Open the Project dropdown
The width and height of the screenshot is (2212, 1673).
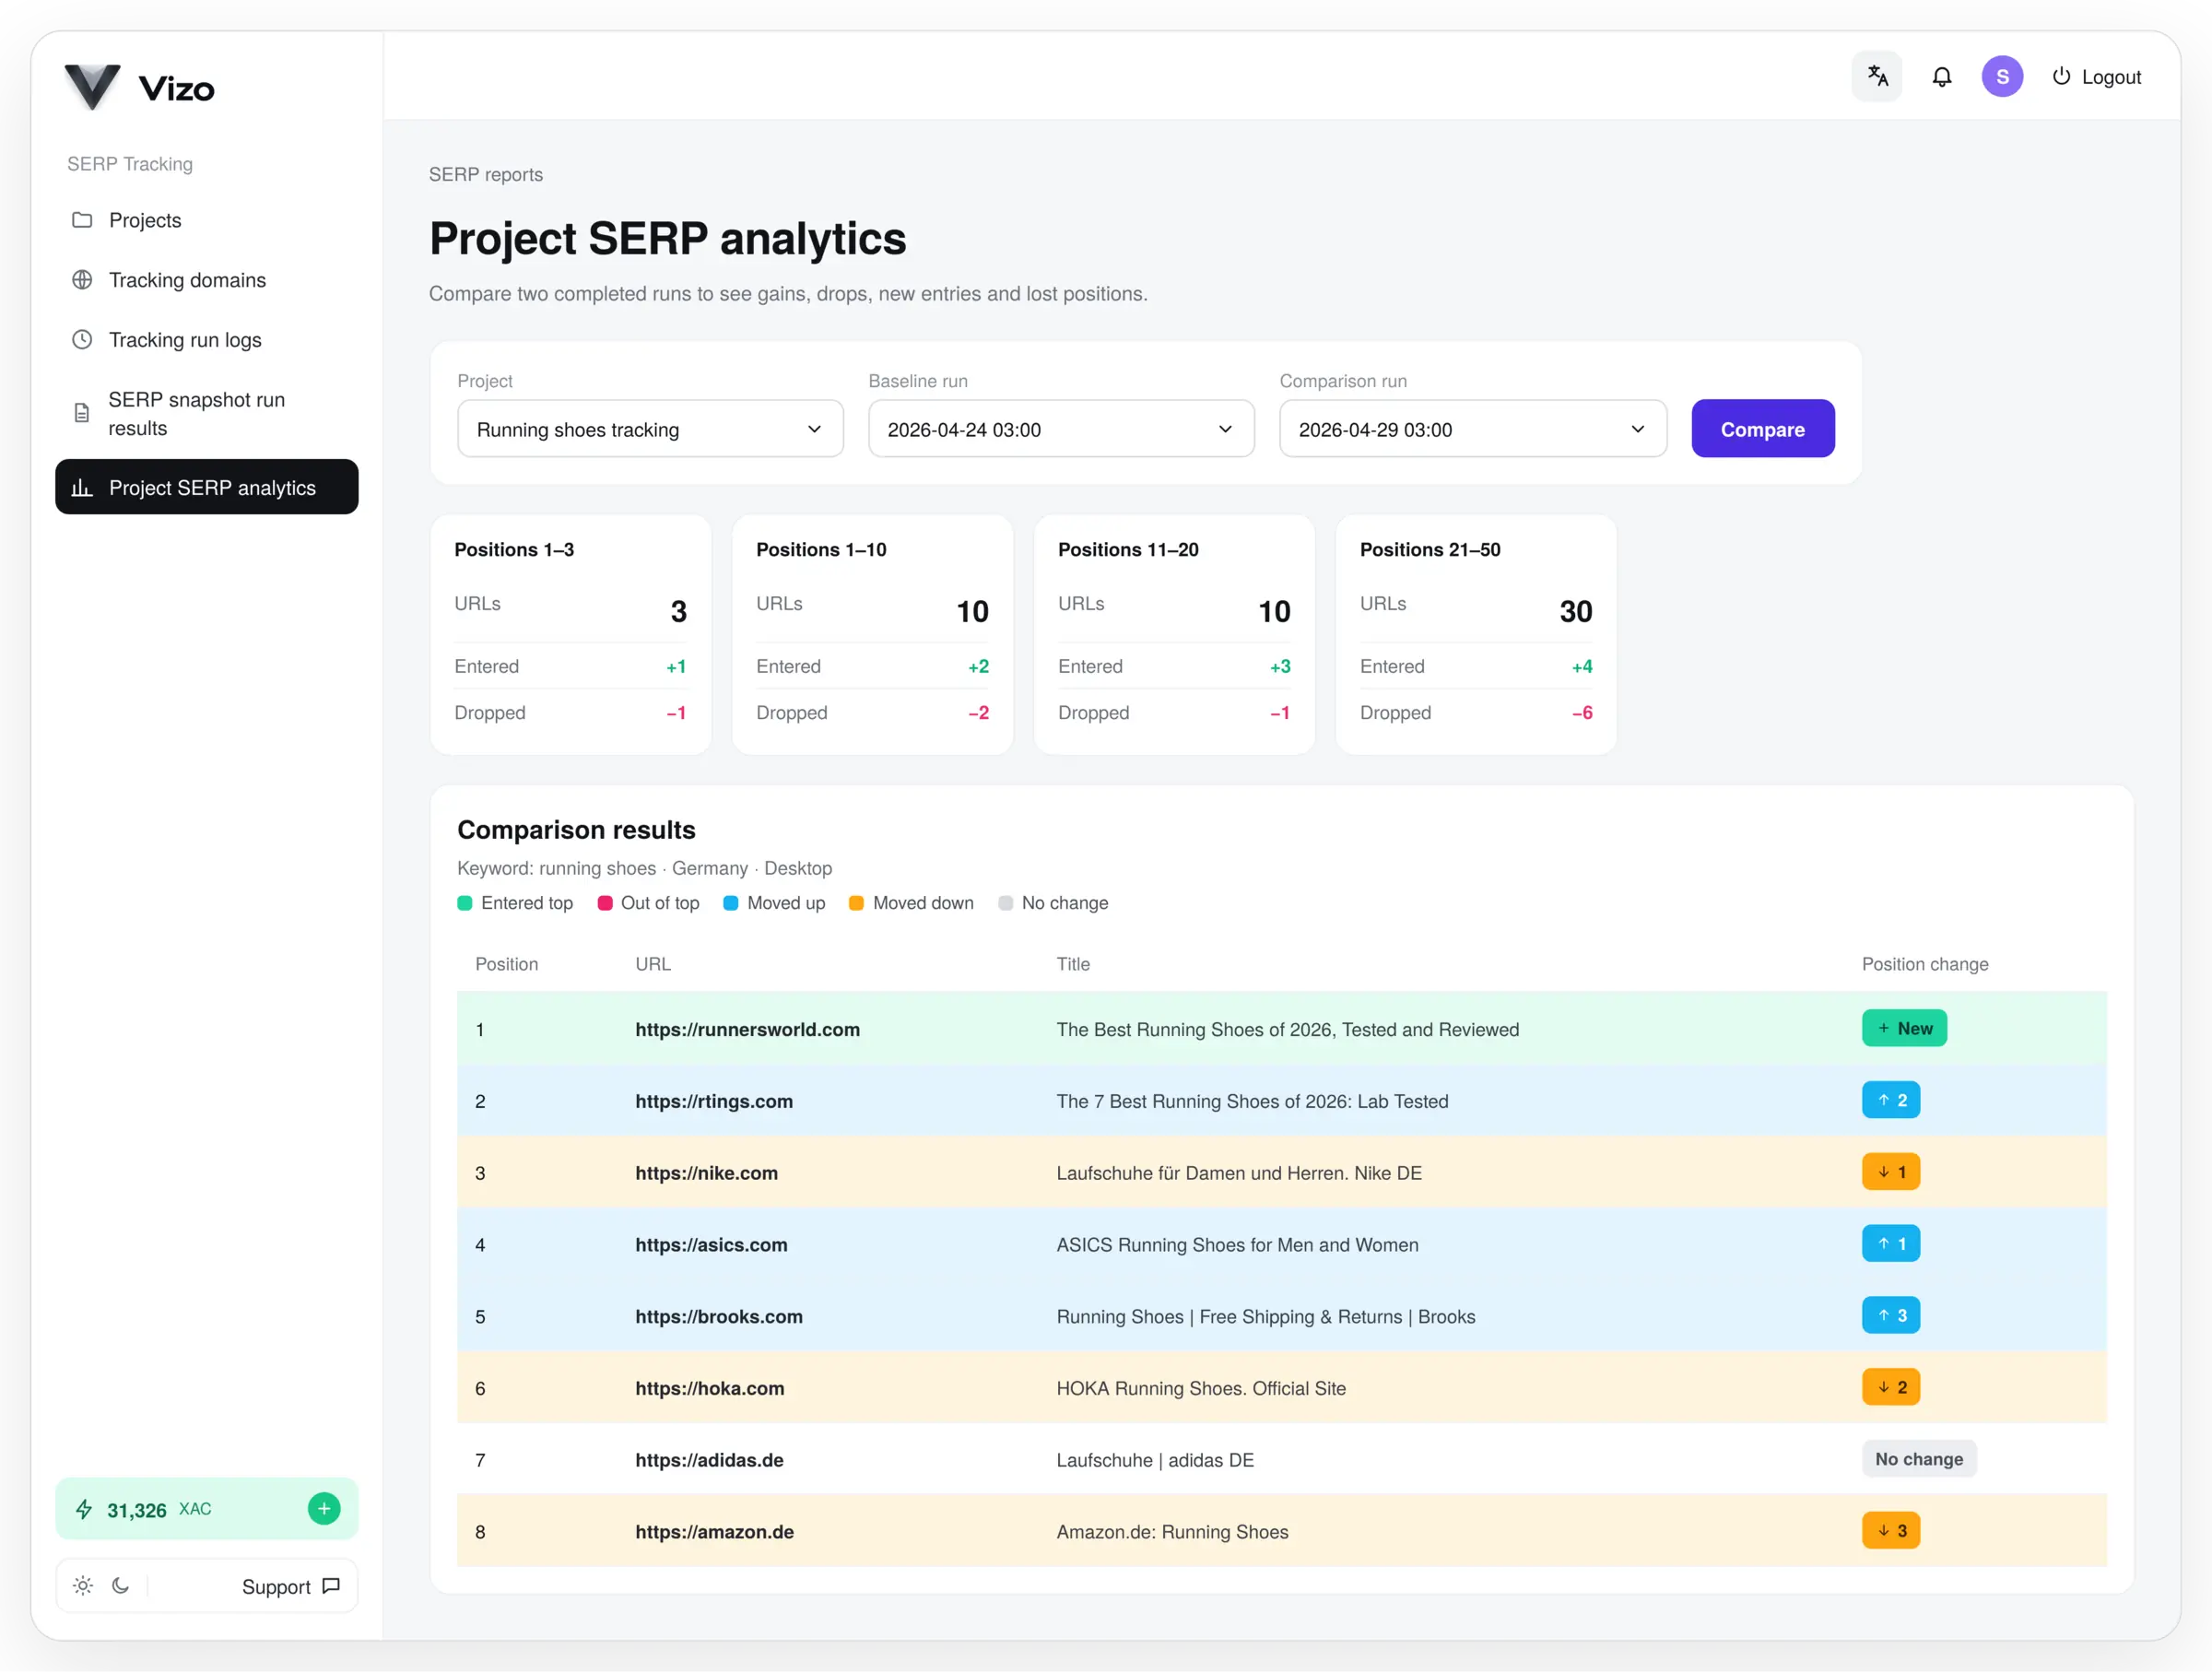point(650,429)
